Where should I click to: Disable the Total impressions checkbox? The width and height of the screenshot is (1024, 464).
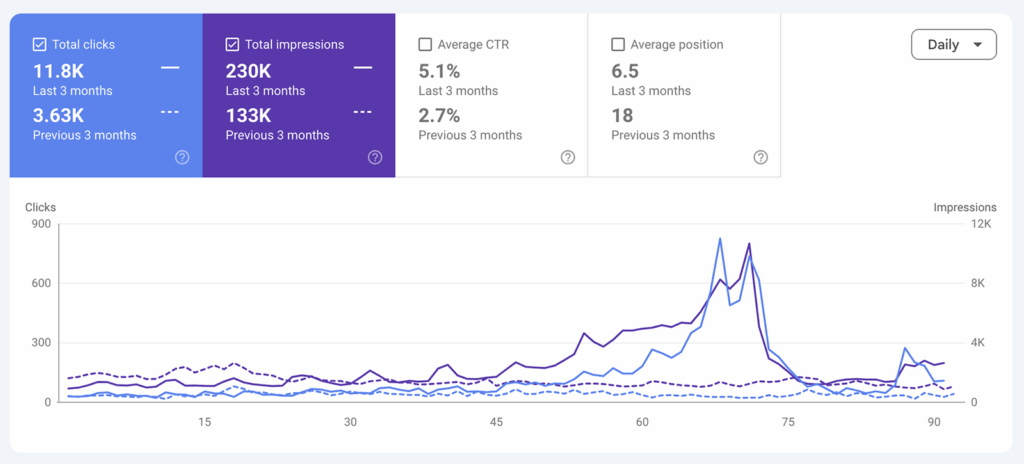coord(233,44)
